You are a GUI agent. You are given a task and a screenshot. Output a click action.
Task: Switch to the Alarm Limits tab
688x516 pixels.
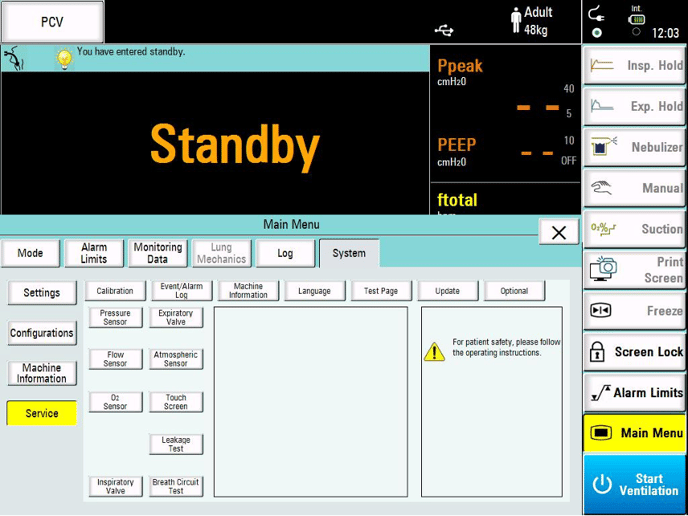94,253
